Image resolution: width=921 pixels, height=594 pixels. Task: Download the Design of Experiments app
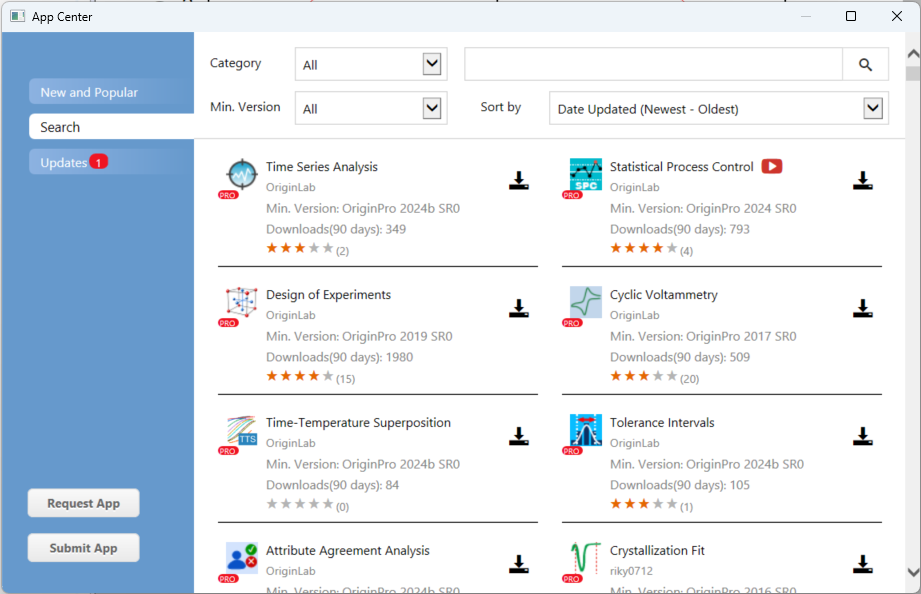(519, 308)
